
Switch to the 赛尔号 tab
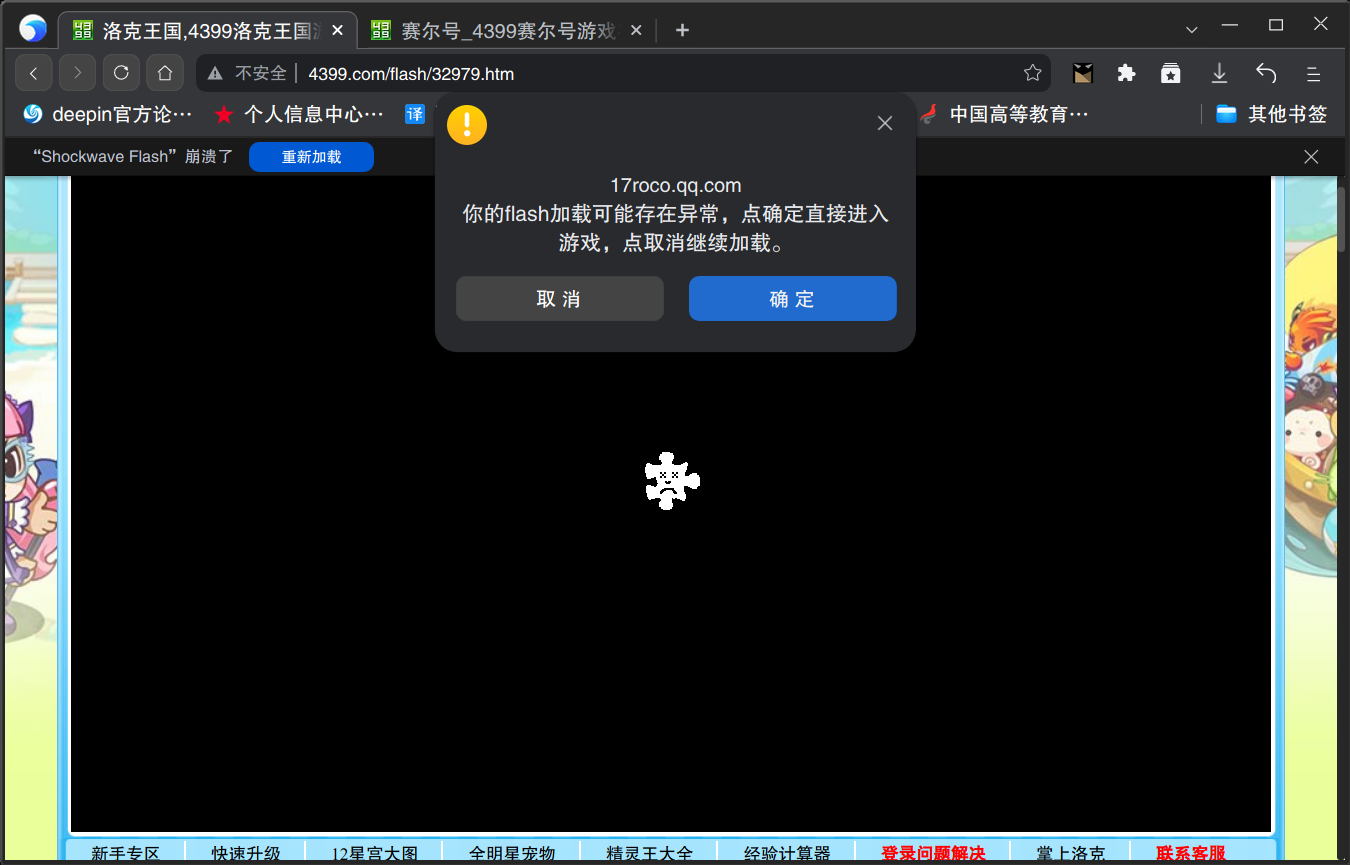tap(509, 31)
